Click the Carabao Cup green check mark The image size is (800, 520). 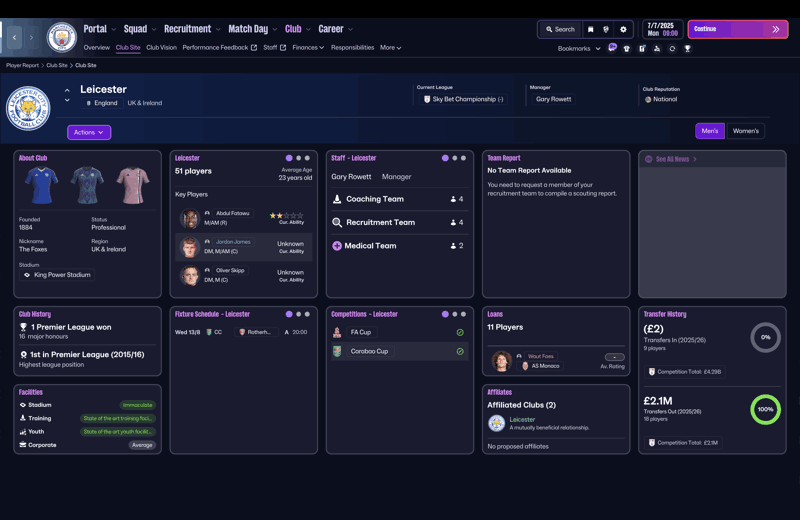click(x=460, y=351)
